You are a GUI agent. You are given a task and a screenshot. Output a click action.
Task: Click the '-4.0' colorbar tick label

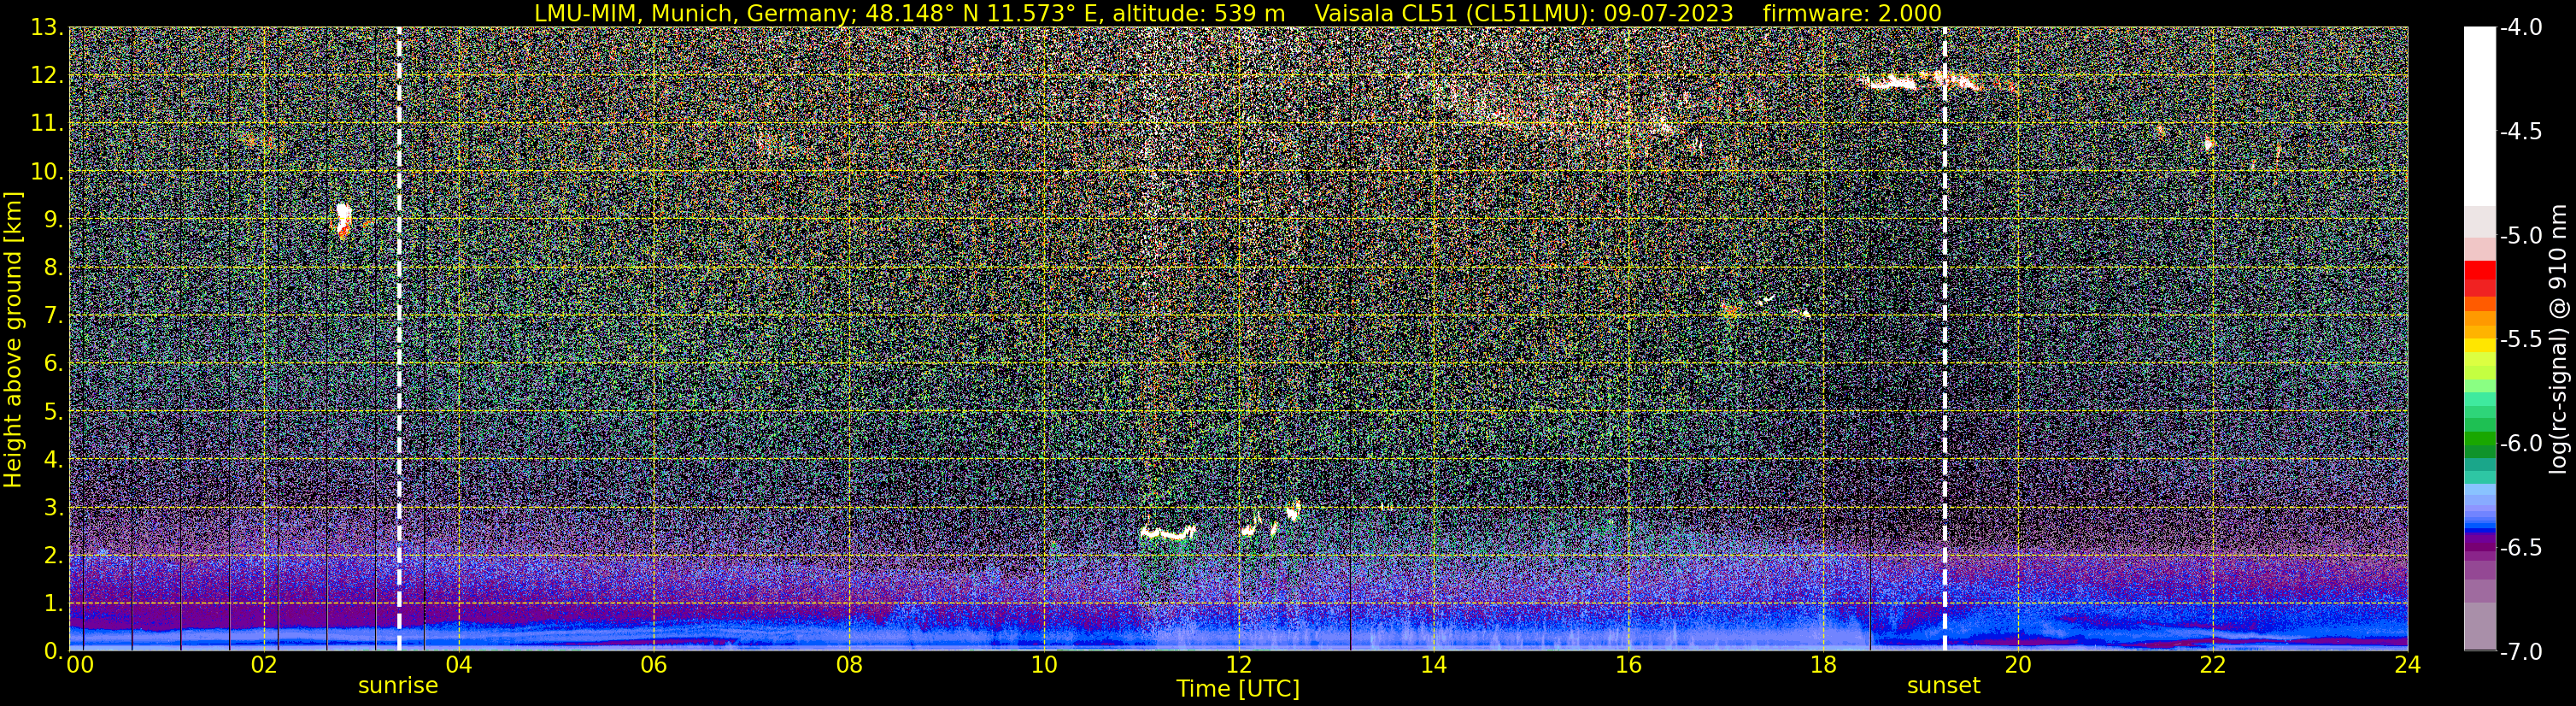(2520, 28)
